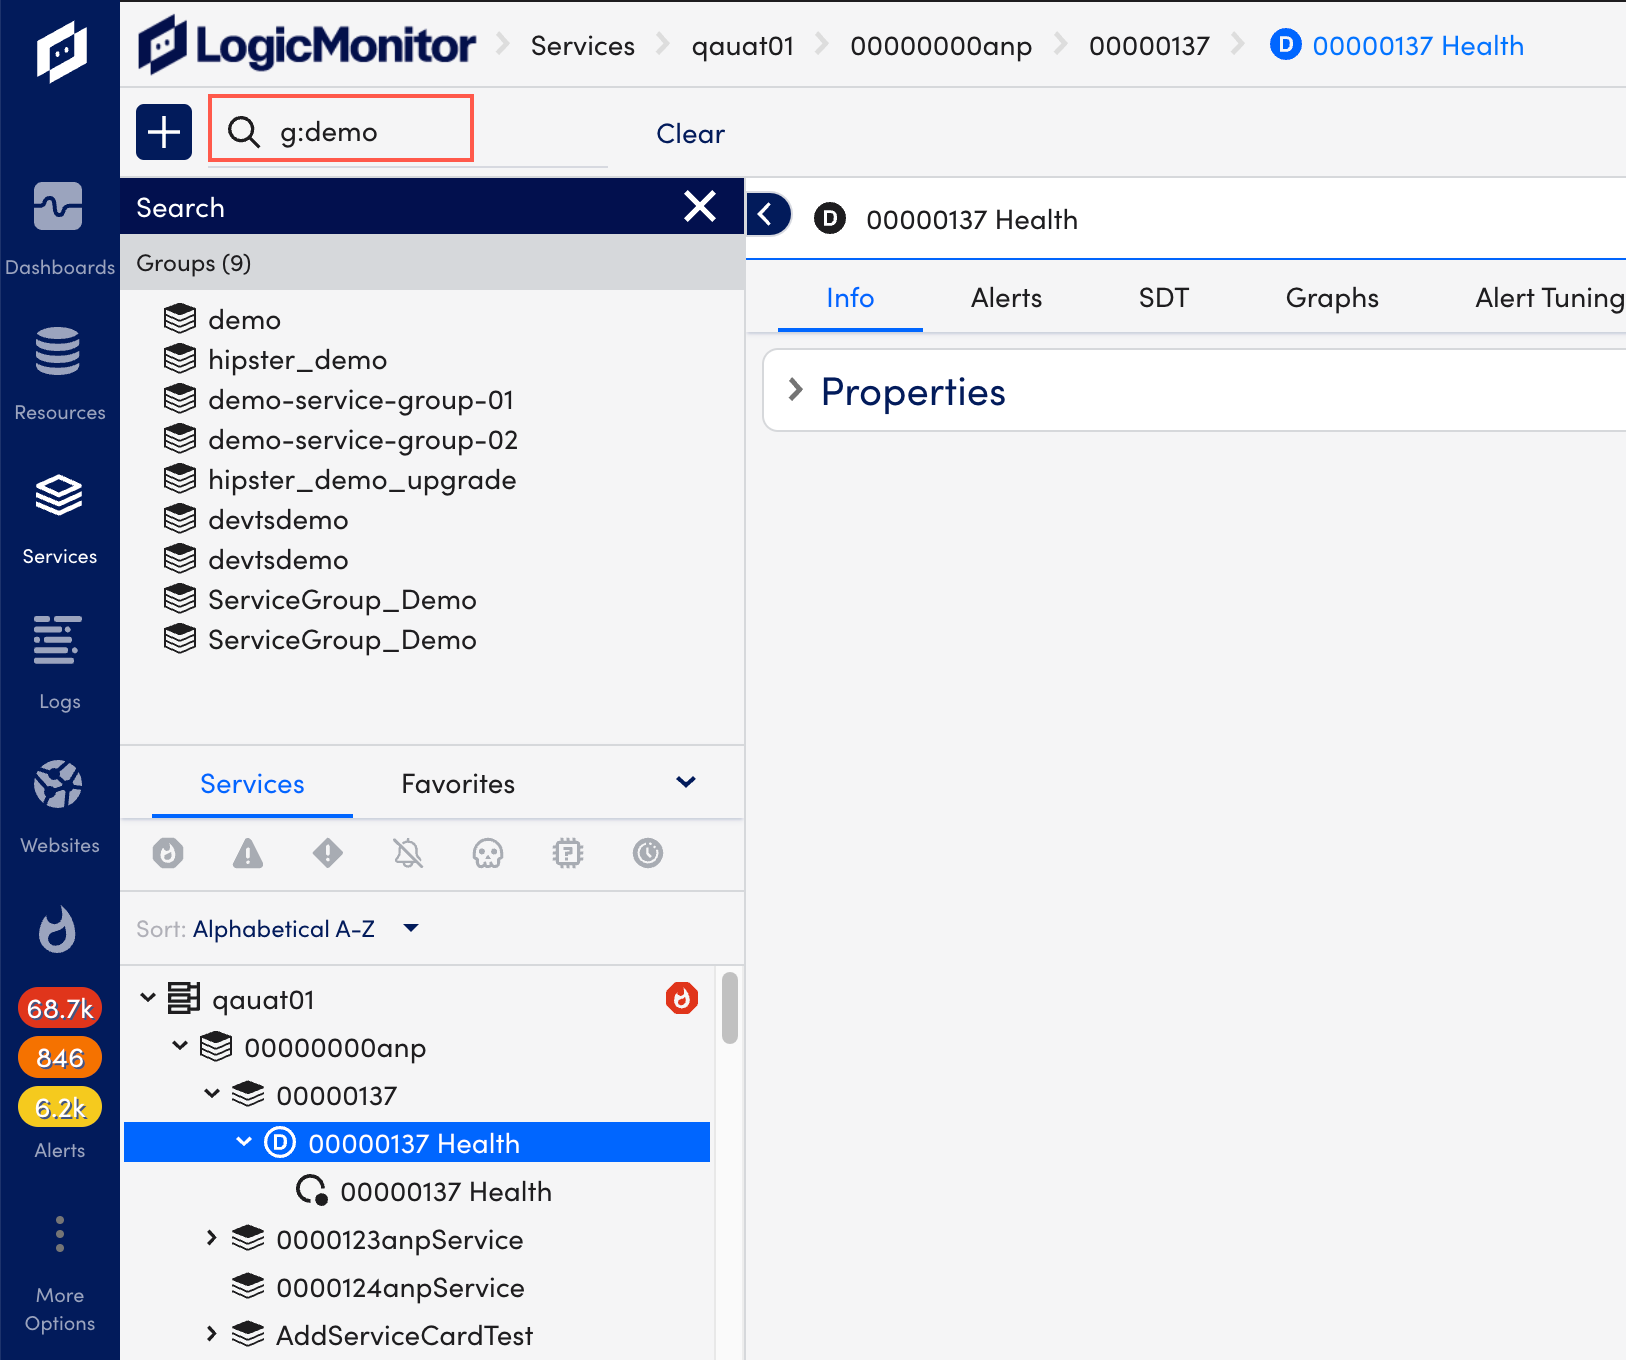Open Dashboards from the left navigation
The height and width of the screenshot is (1360, 1626).
[x=59, y=225]
